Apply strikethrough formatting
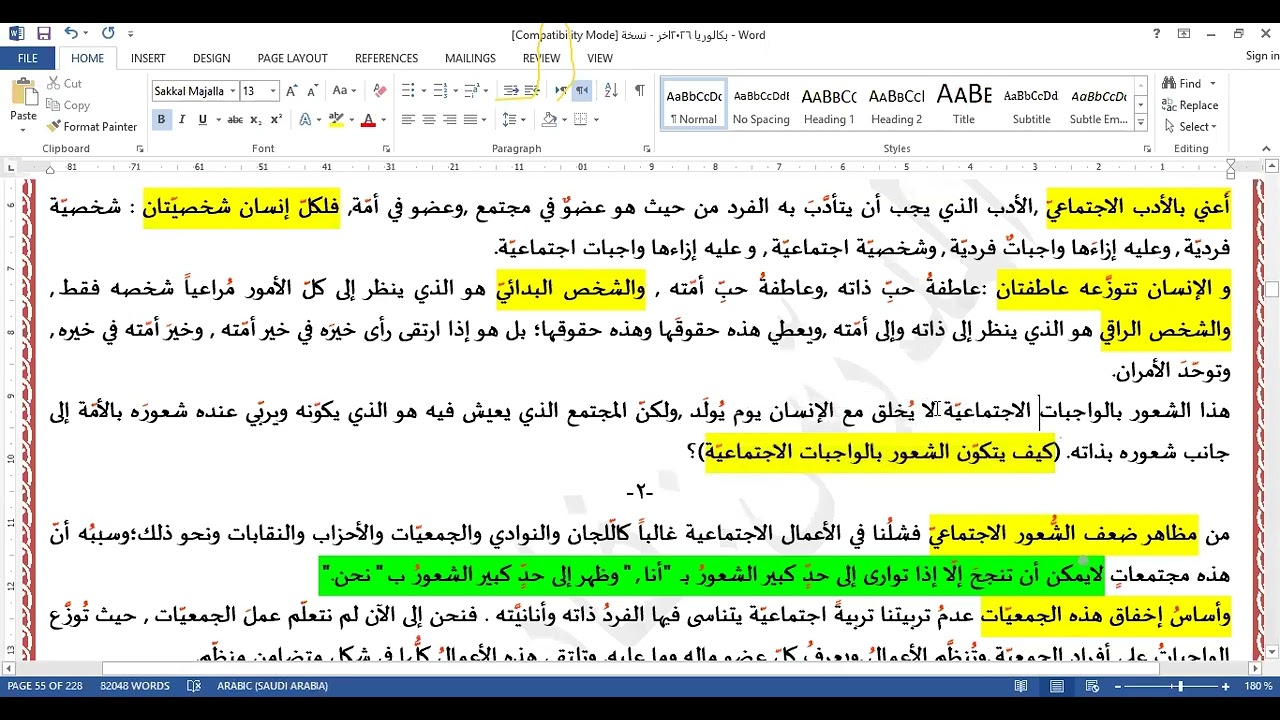This screenshot has height=720, width=1280. pyautogui.click(x=235, y=120)
